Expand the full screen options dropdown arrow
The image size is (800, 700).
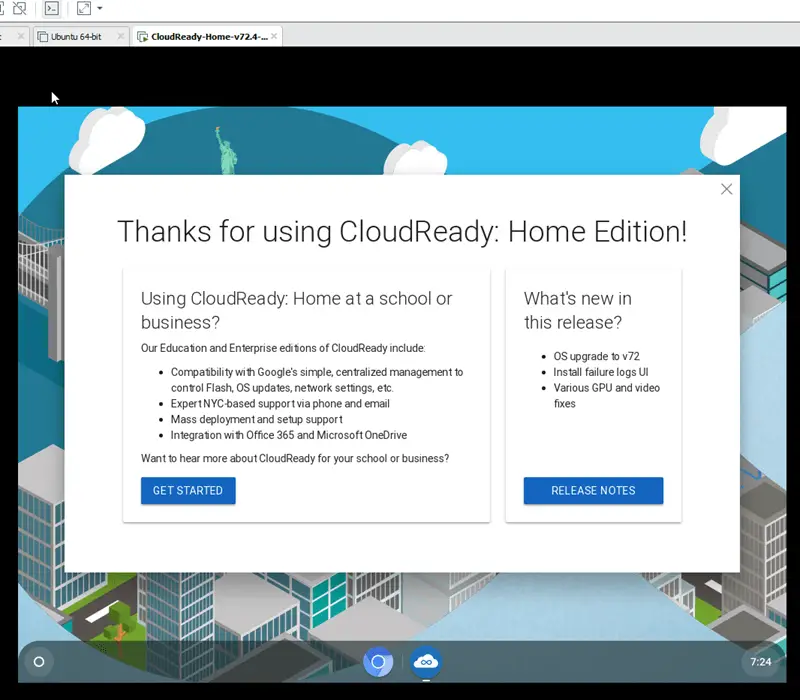[x=99, y=8]
